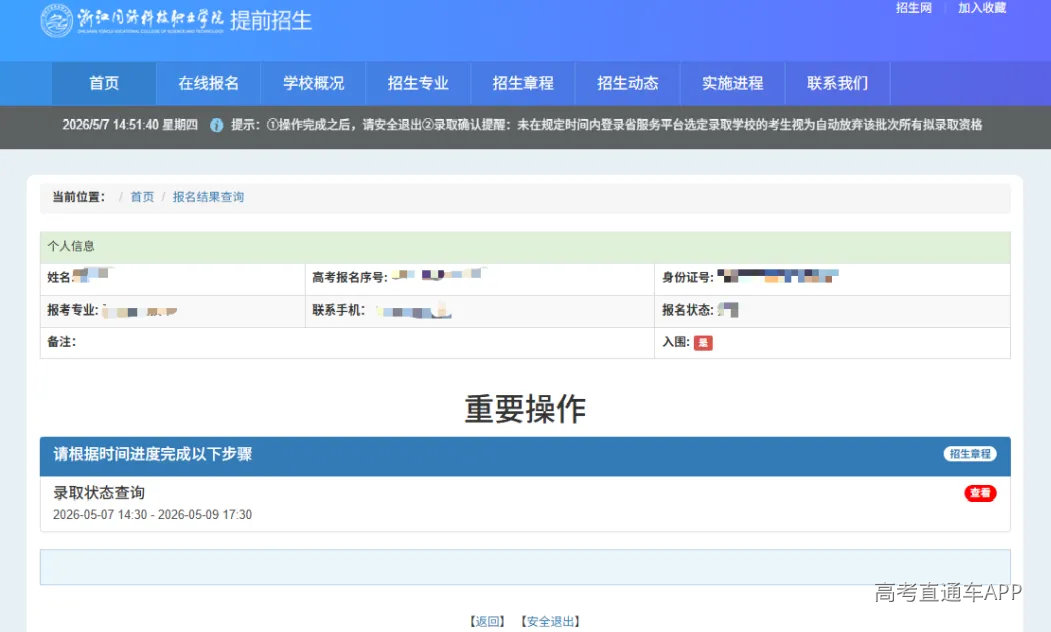Click the college logo emblem
The image size is (1051, 632).
point(56,20)
